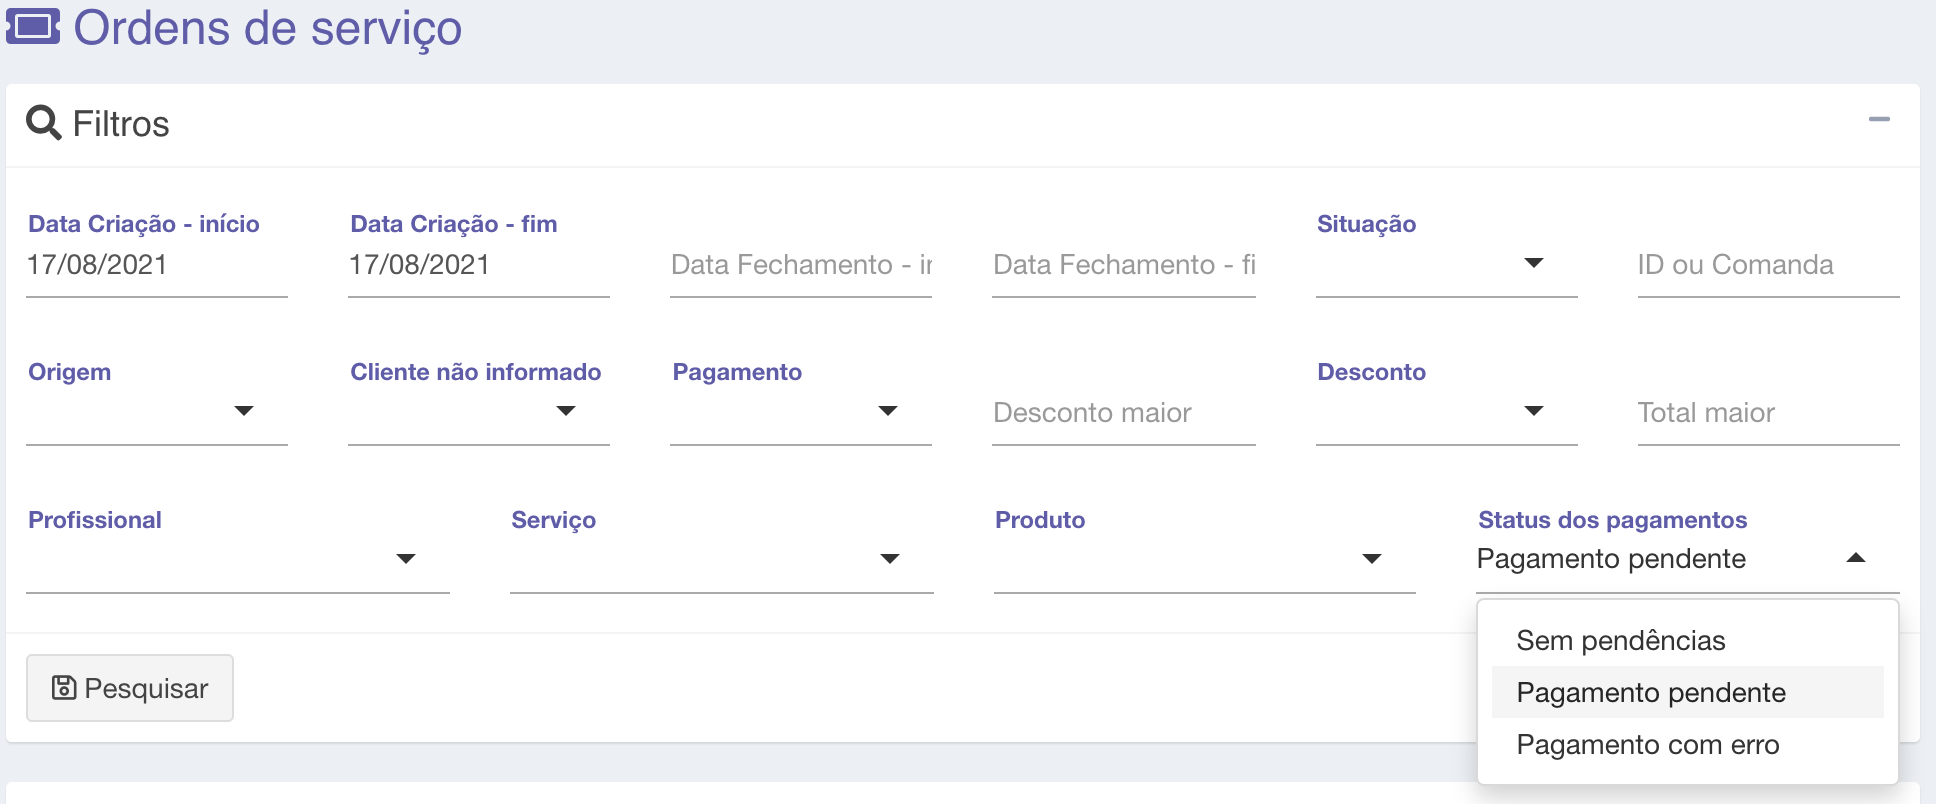Click the Data Criação - início field
This screenshot has width=1936, height=804.
click(156, 265)
